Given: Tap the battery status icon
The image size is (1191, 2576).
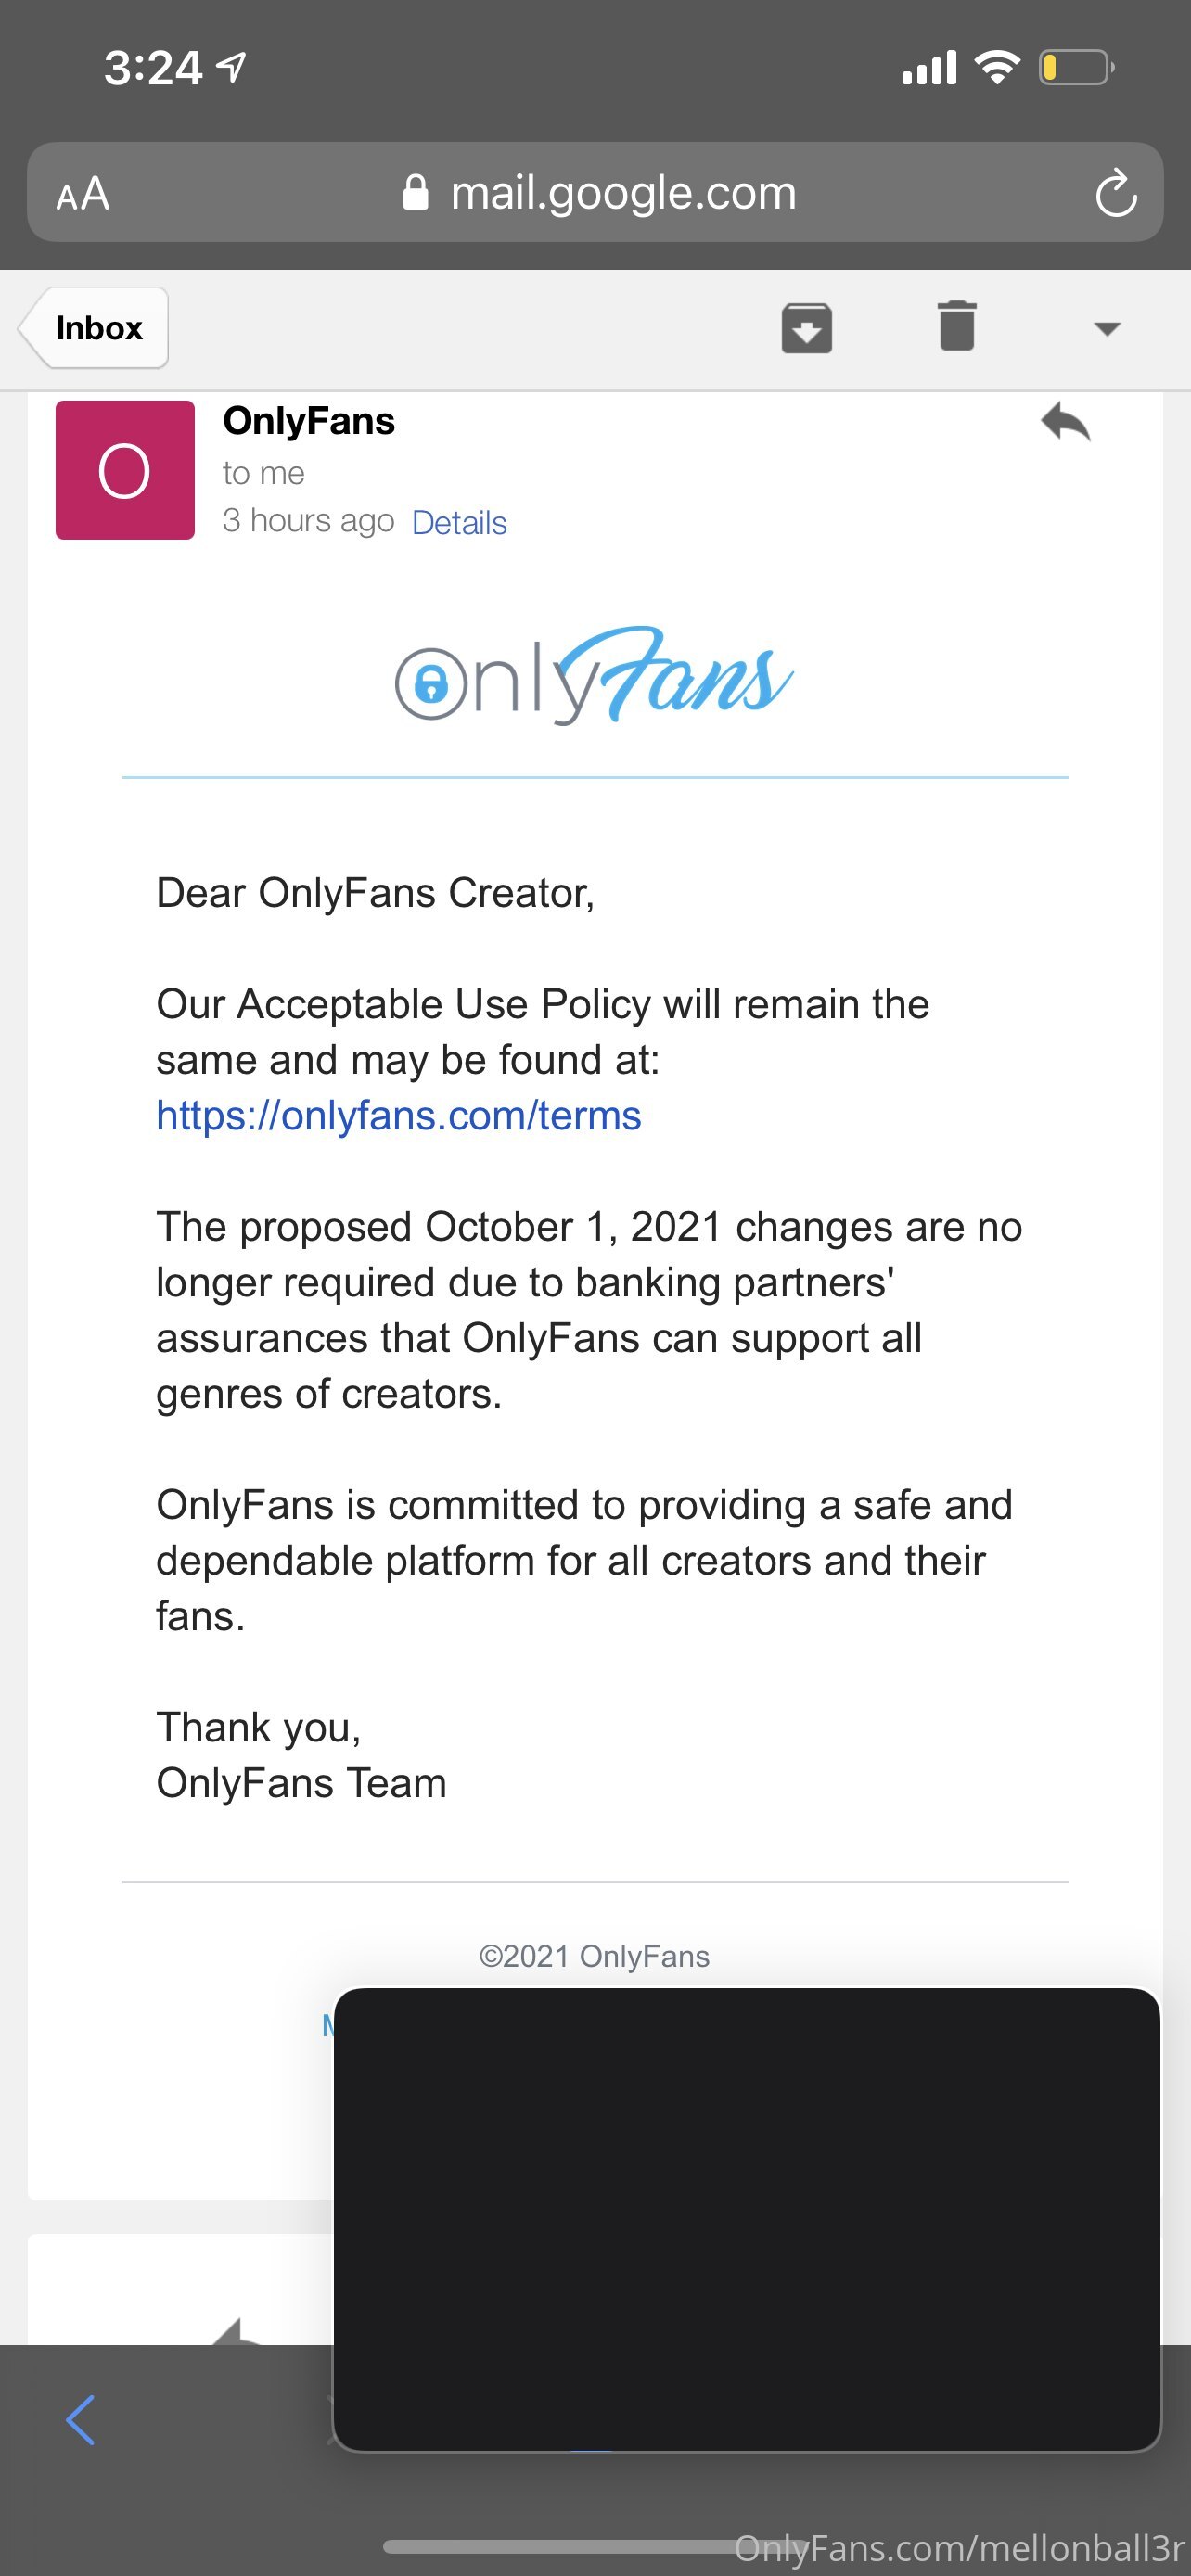Looking at the screenshot, I should (1076, 68).
